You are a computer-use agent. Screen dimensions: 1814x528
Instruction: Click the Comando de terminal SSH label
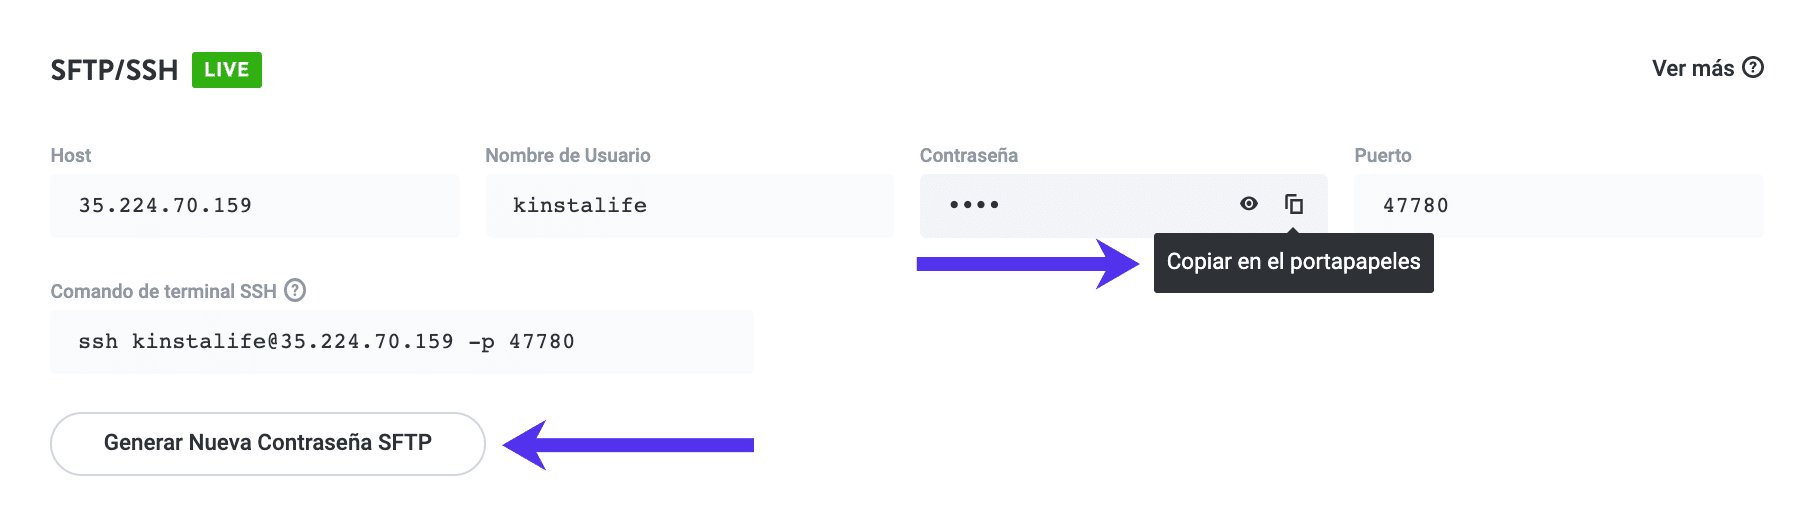163,292
